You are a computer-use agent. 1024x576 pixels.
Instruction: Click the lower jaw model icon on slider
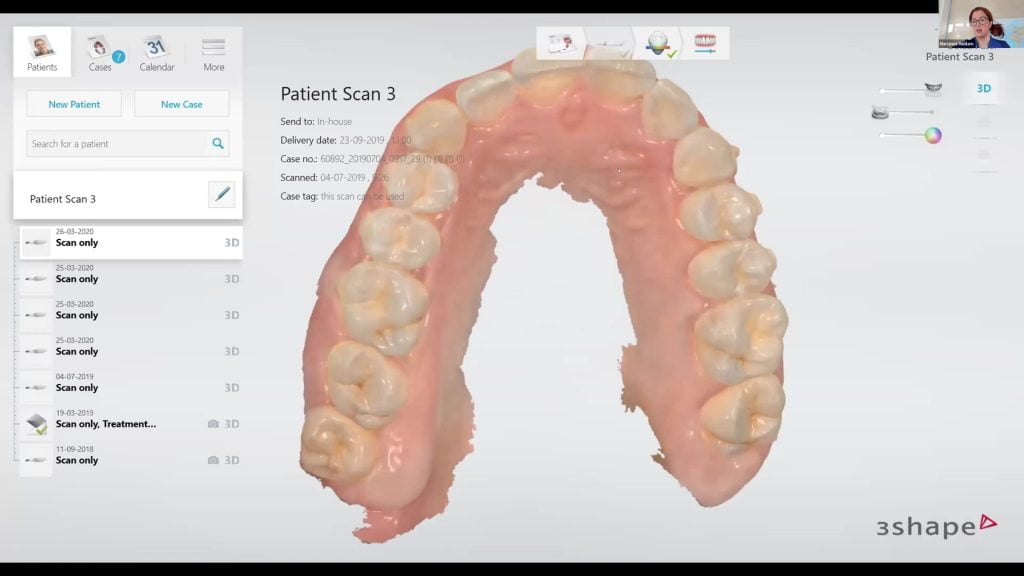coord(880,113)
